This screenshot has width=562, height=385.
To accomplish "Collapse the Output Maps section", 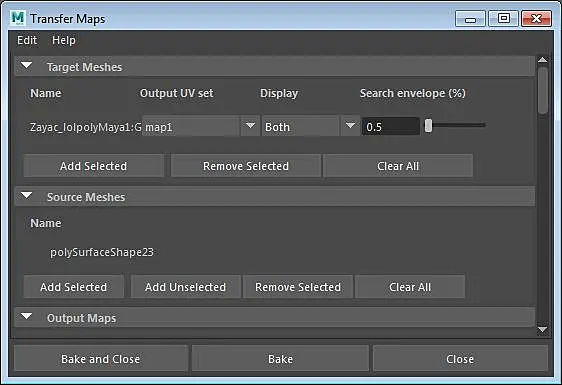I will tap(27, 317).
